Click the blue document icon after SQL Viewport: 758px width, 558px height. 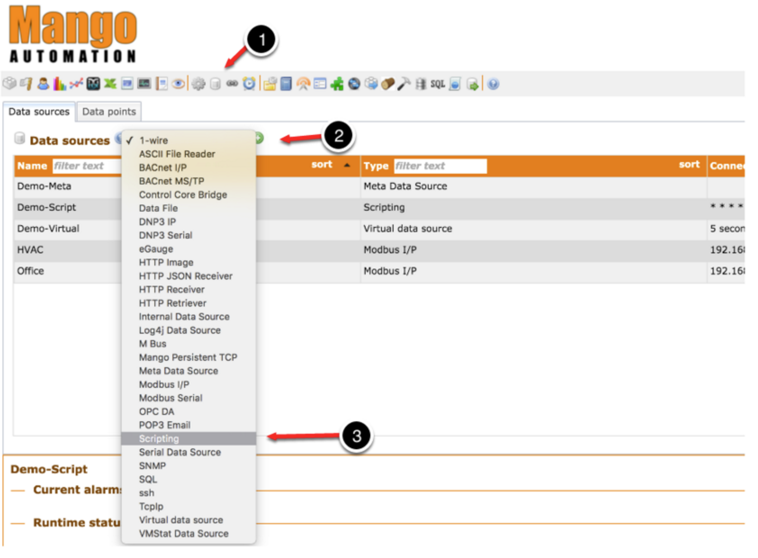tap(454, 84)
